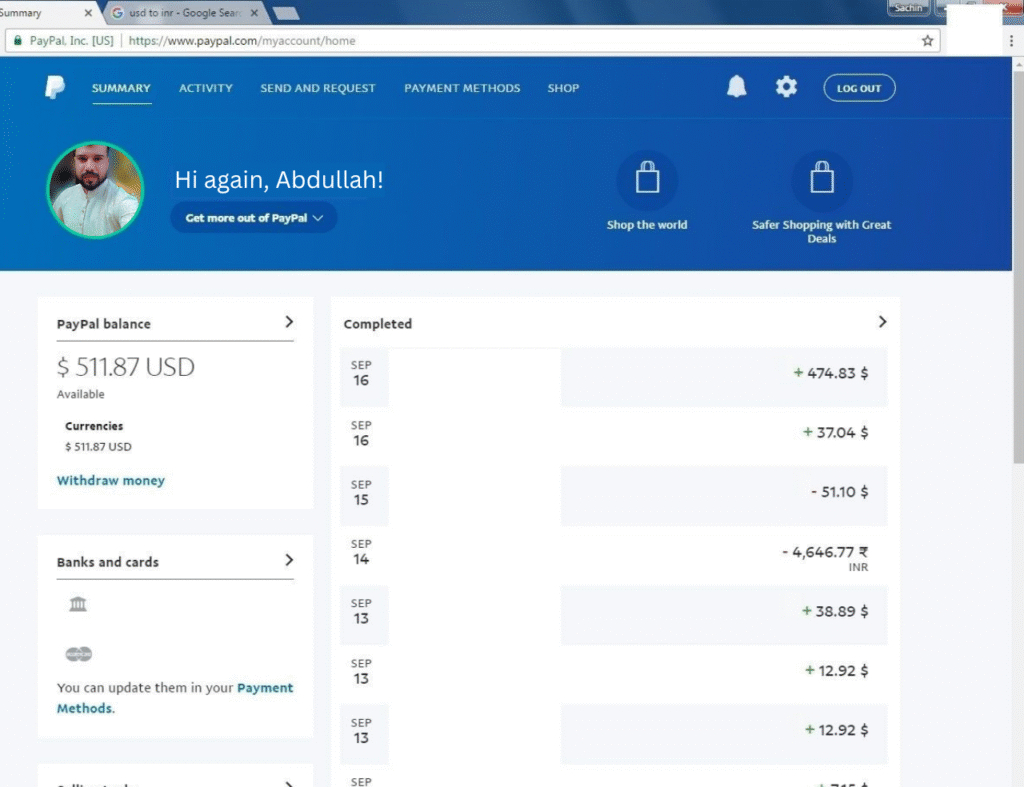The height and width of the screenshot is (787, 1024).
Task: Click the Withdraw money link
Action: [x=111, y=481]
